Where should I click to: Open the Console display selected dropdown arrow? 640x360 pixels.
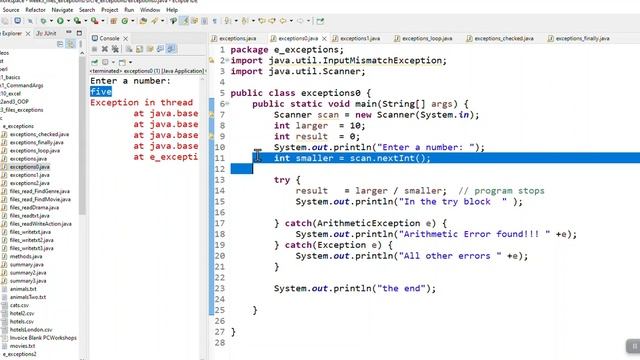[113, 62]
